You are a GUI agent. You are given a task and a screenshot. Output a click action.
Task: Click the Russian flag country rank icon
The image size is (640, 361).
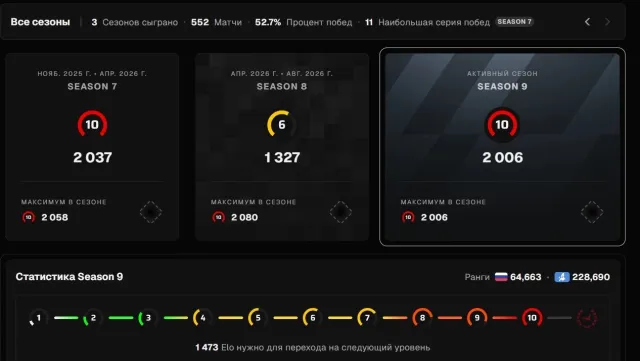[501, 277]
